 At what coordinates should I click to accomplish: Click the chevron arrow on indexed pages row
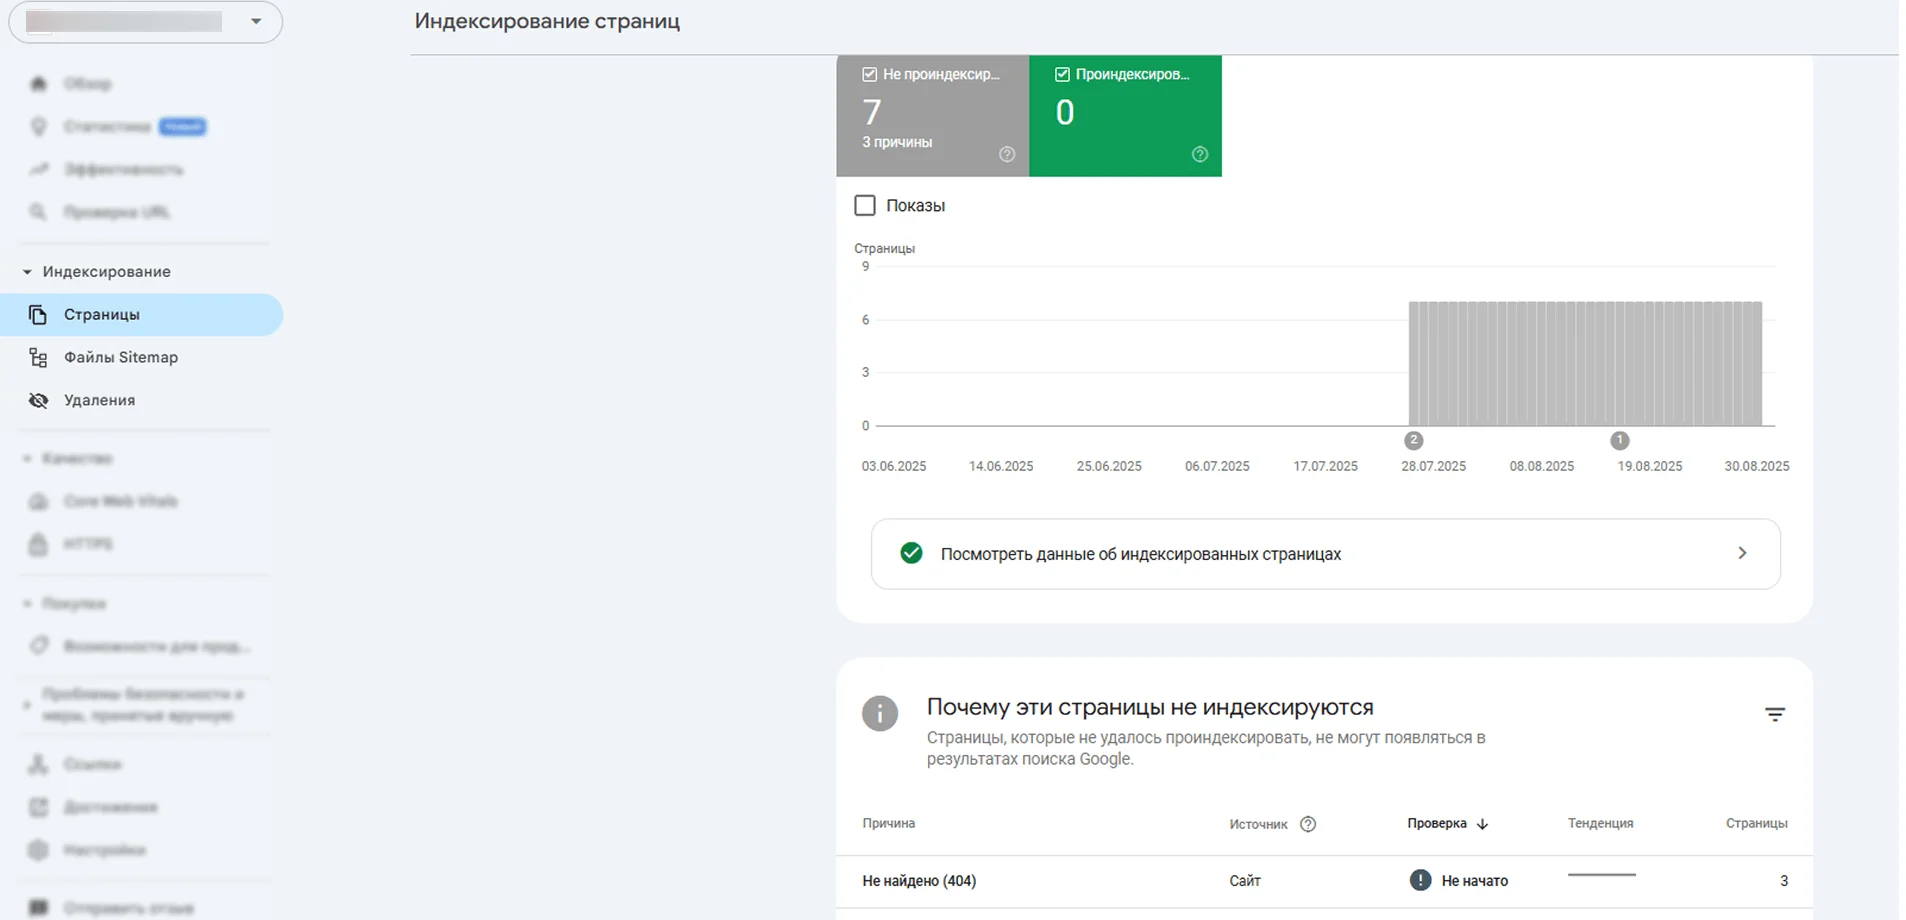pyautogui.click(x=1742, y=553)
